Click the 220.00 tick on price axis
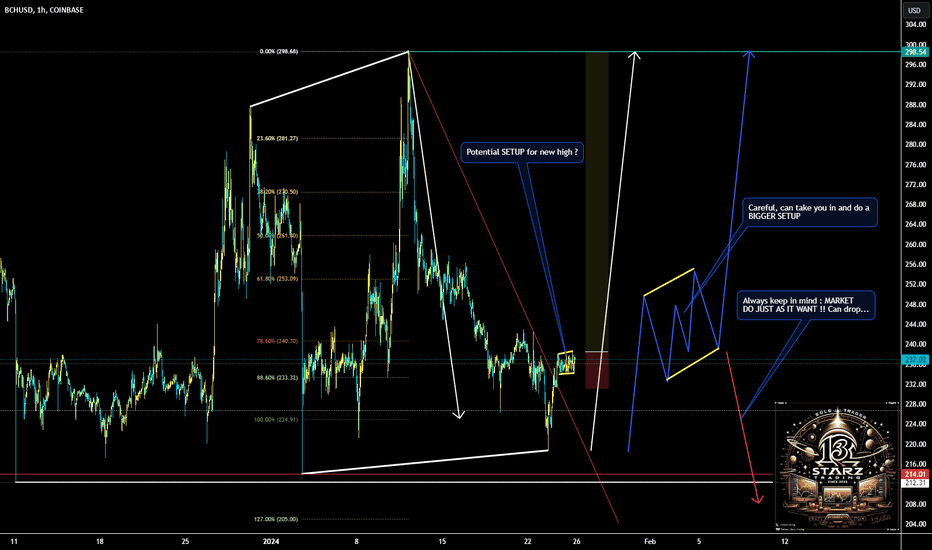 pyautogui.click(x=915, y=444)
